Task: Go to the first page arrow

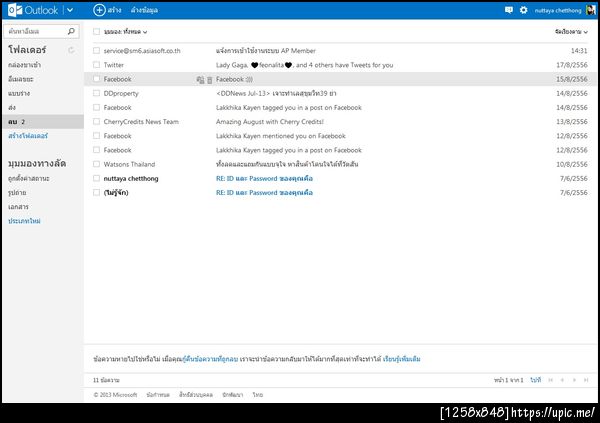Action: 551,380
